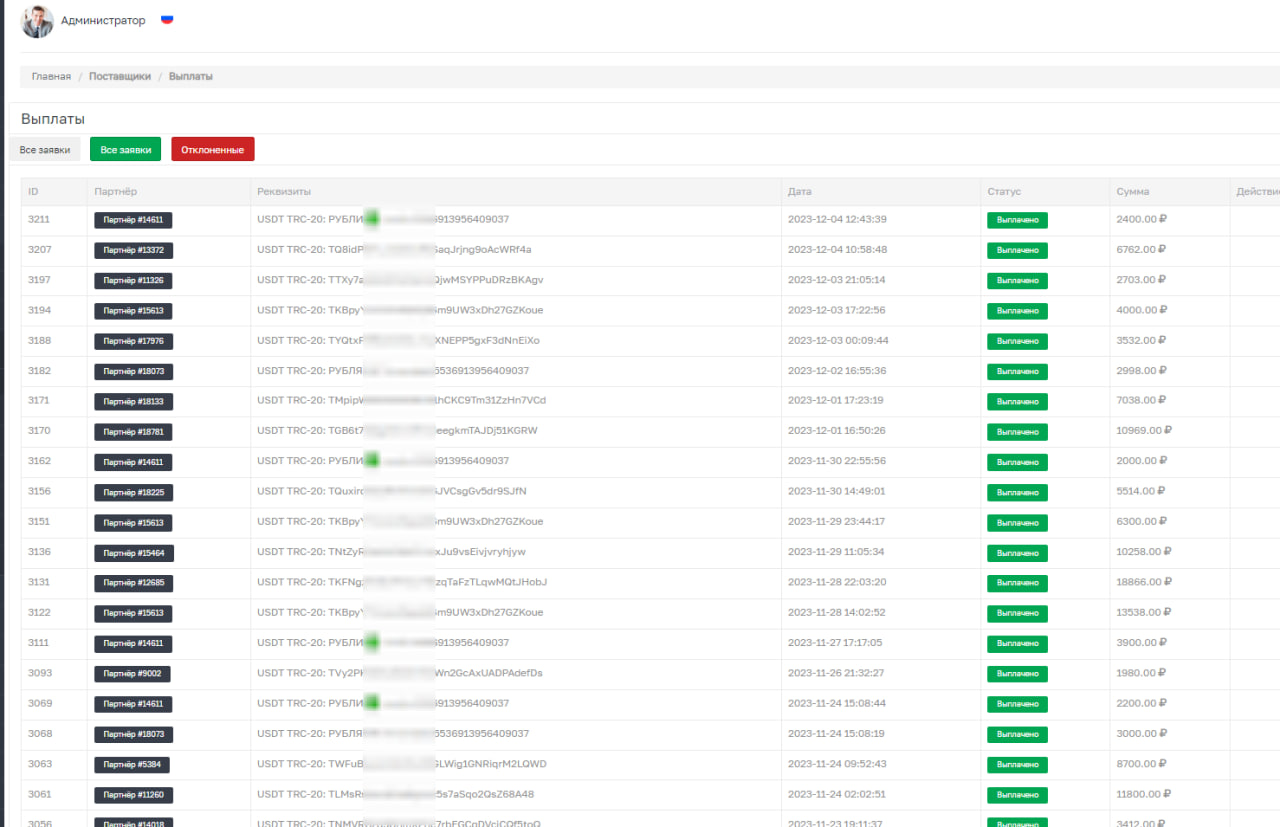Click the Сумма column header

point(1133,192)
